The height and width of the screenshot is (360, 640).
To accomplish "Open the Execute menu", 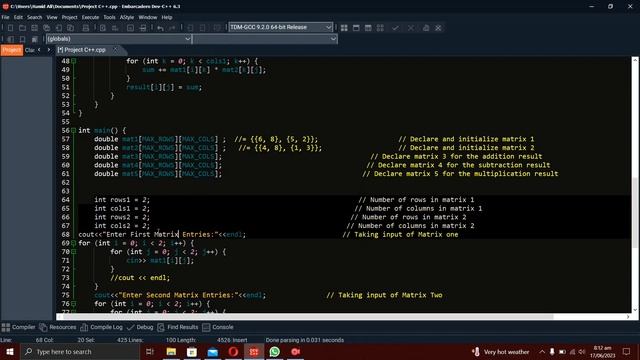I will click(90, 17).
